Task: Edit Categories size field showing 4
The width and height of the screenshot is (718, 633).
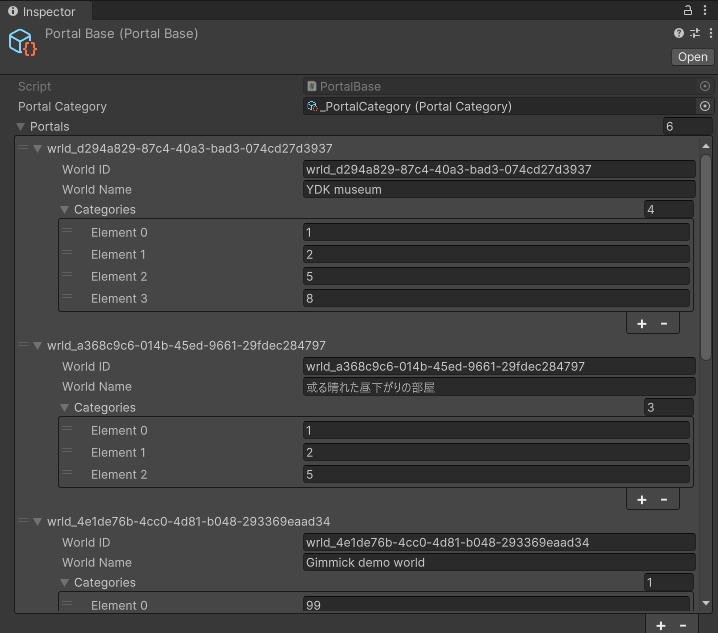Action: 669,210
